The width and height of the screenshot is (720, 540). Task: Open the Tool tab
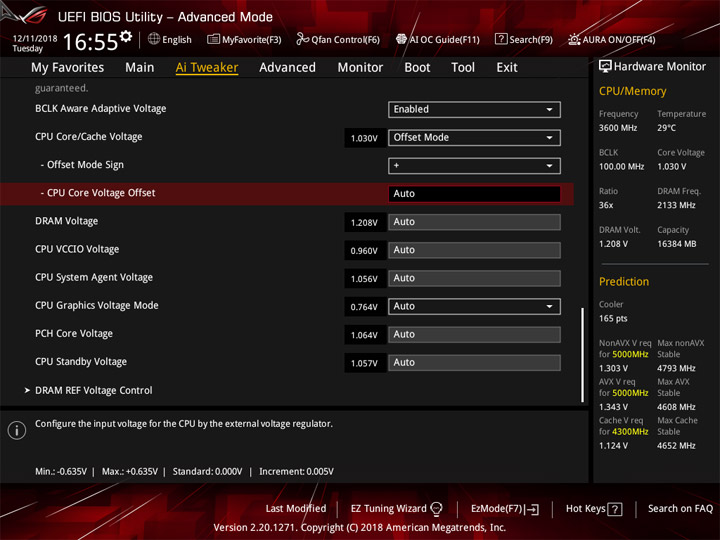click(463, 68)
